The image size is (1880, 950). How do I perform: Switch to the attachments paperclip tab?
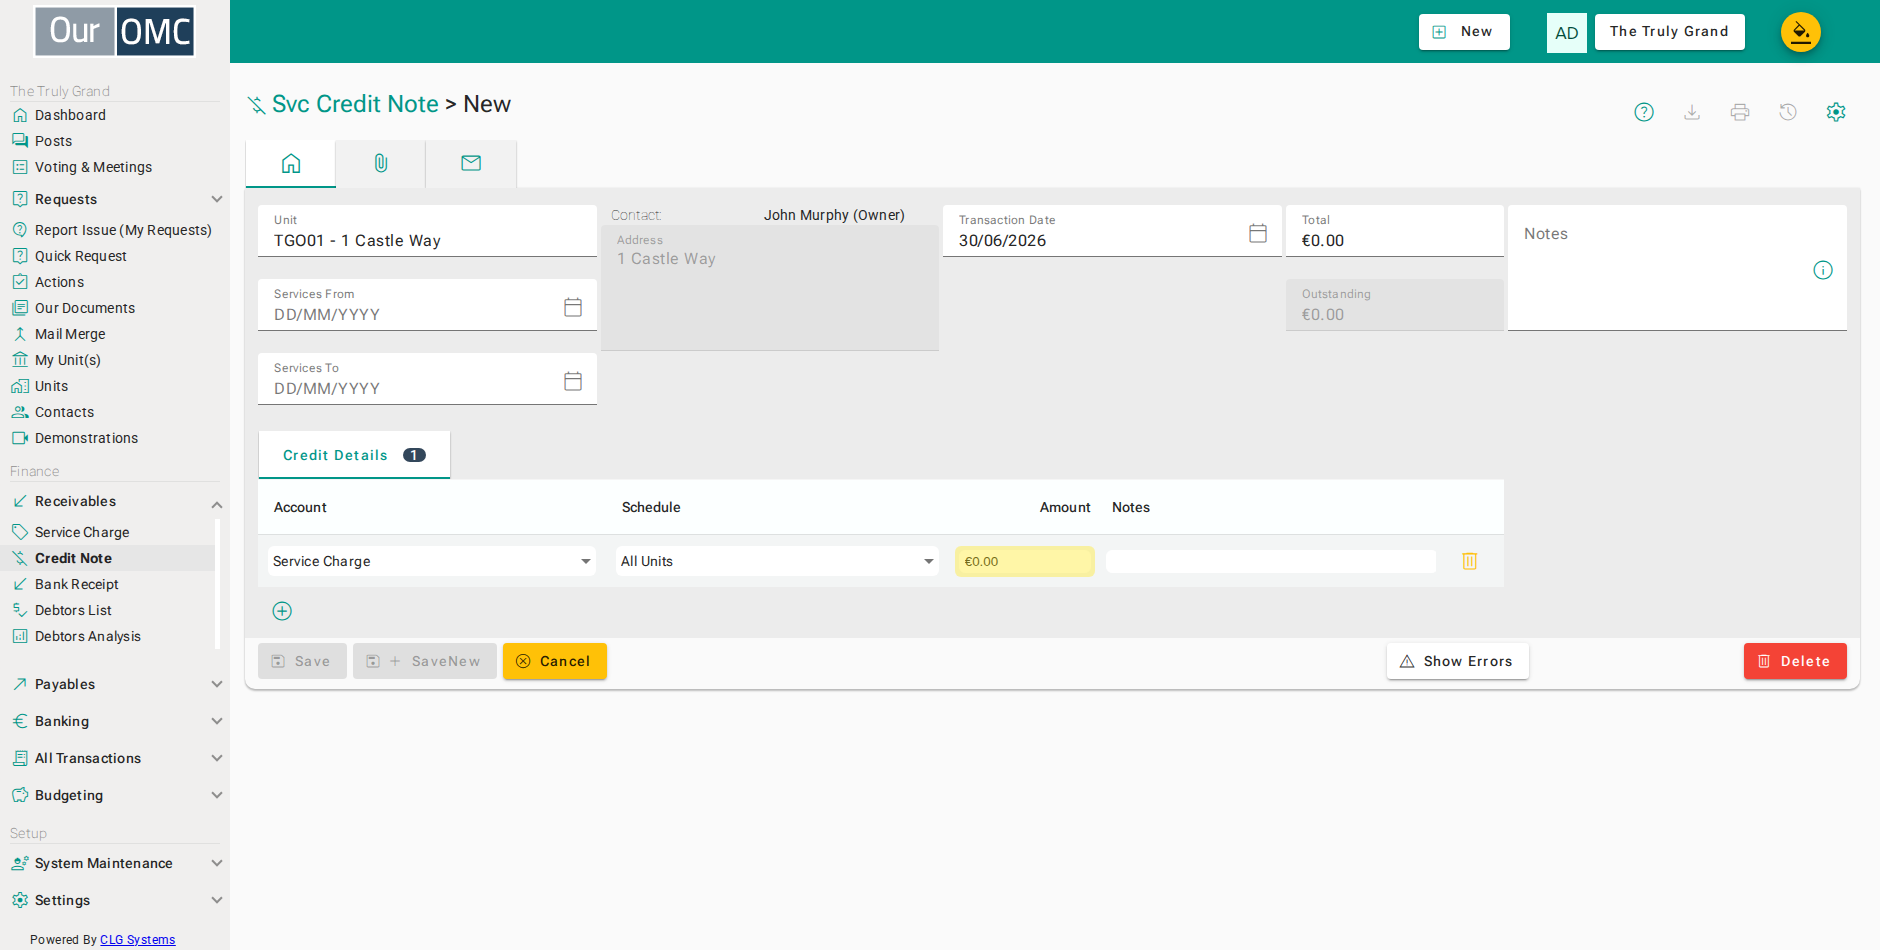click(381, 163)
